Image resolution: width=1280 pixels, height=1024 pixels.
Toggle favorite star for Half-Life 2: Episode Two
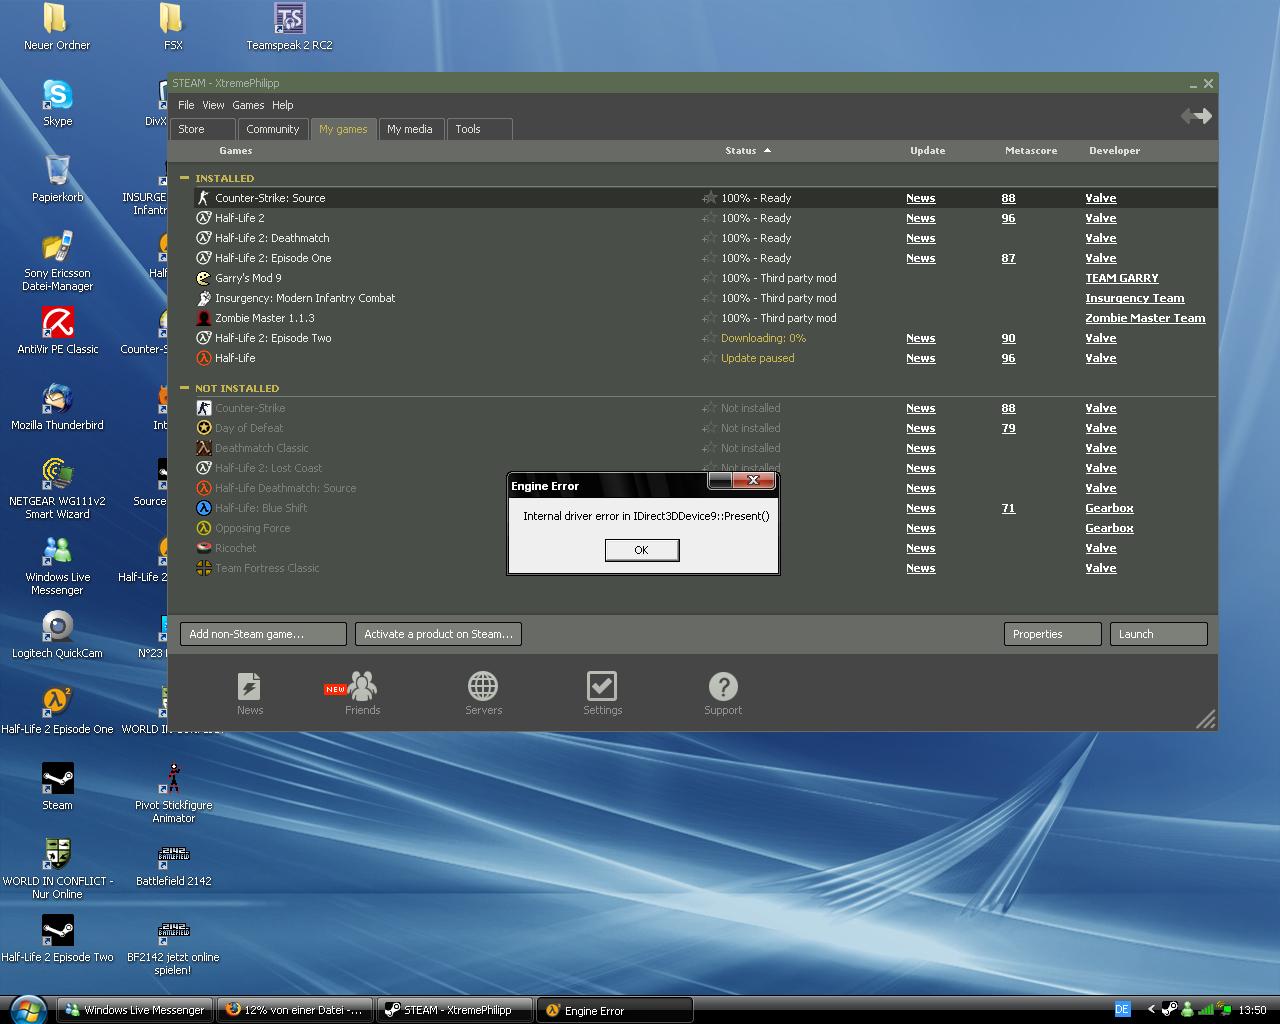[709, 338]
